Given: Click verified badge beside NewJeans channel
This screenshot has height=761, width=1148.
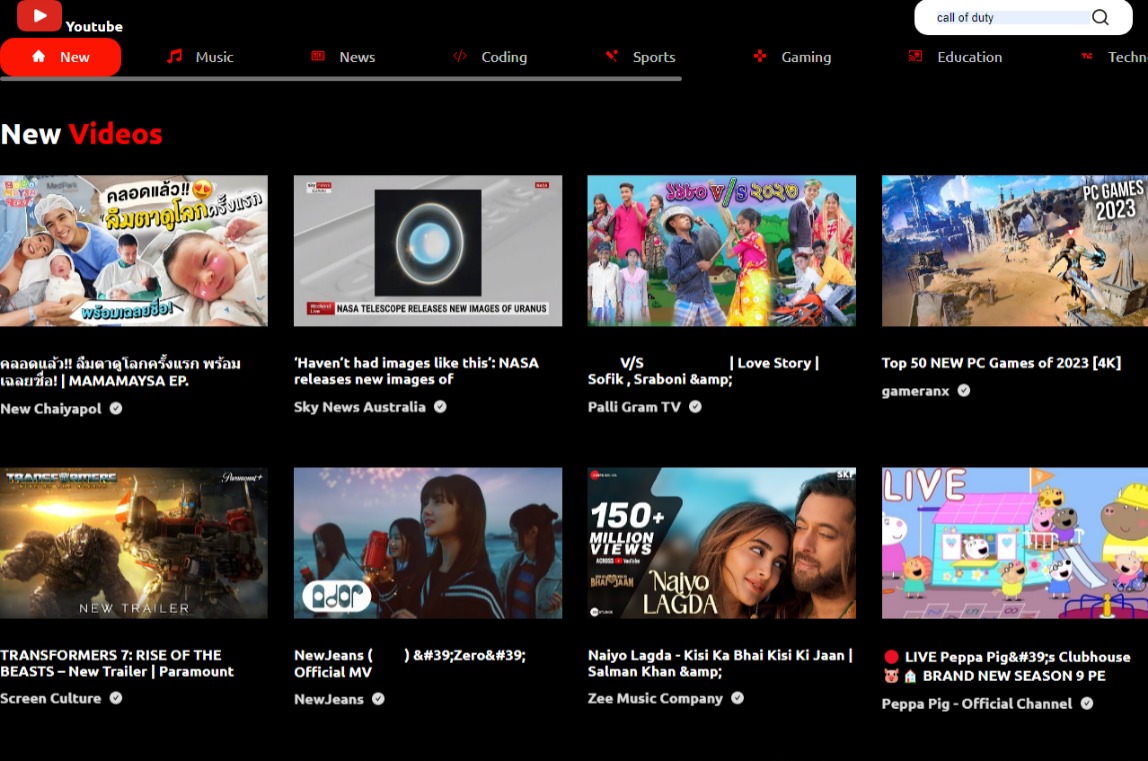Looking at the screenshot, I should click(x=378, y=699).
